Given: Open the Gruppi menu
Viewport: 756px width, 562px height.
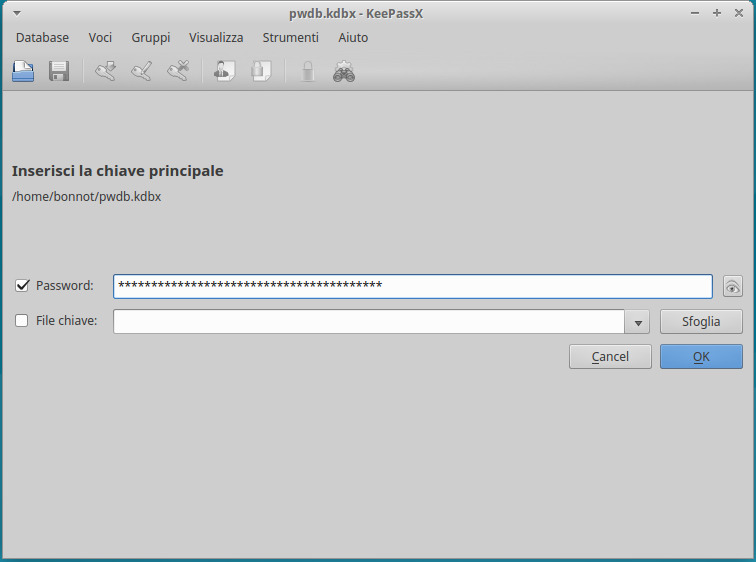Looking at the screenshot, I should click(x=151, y=38).
